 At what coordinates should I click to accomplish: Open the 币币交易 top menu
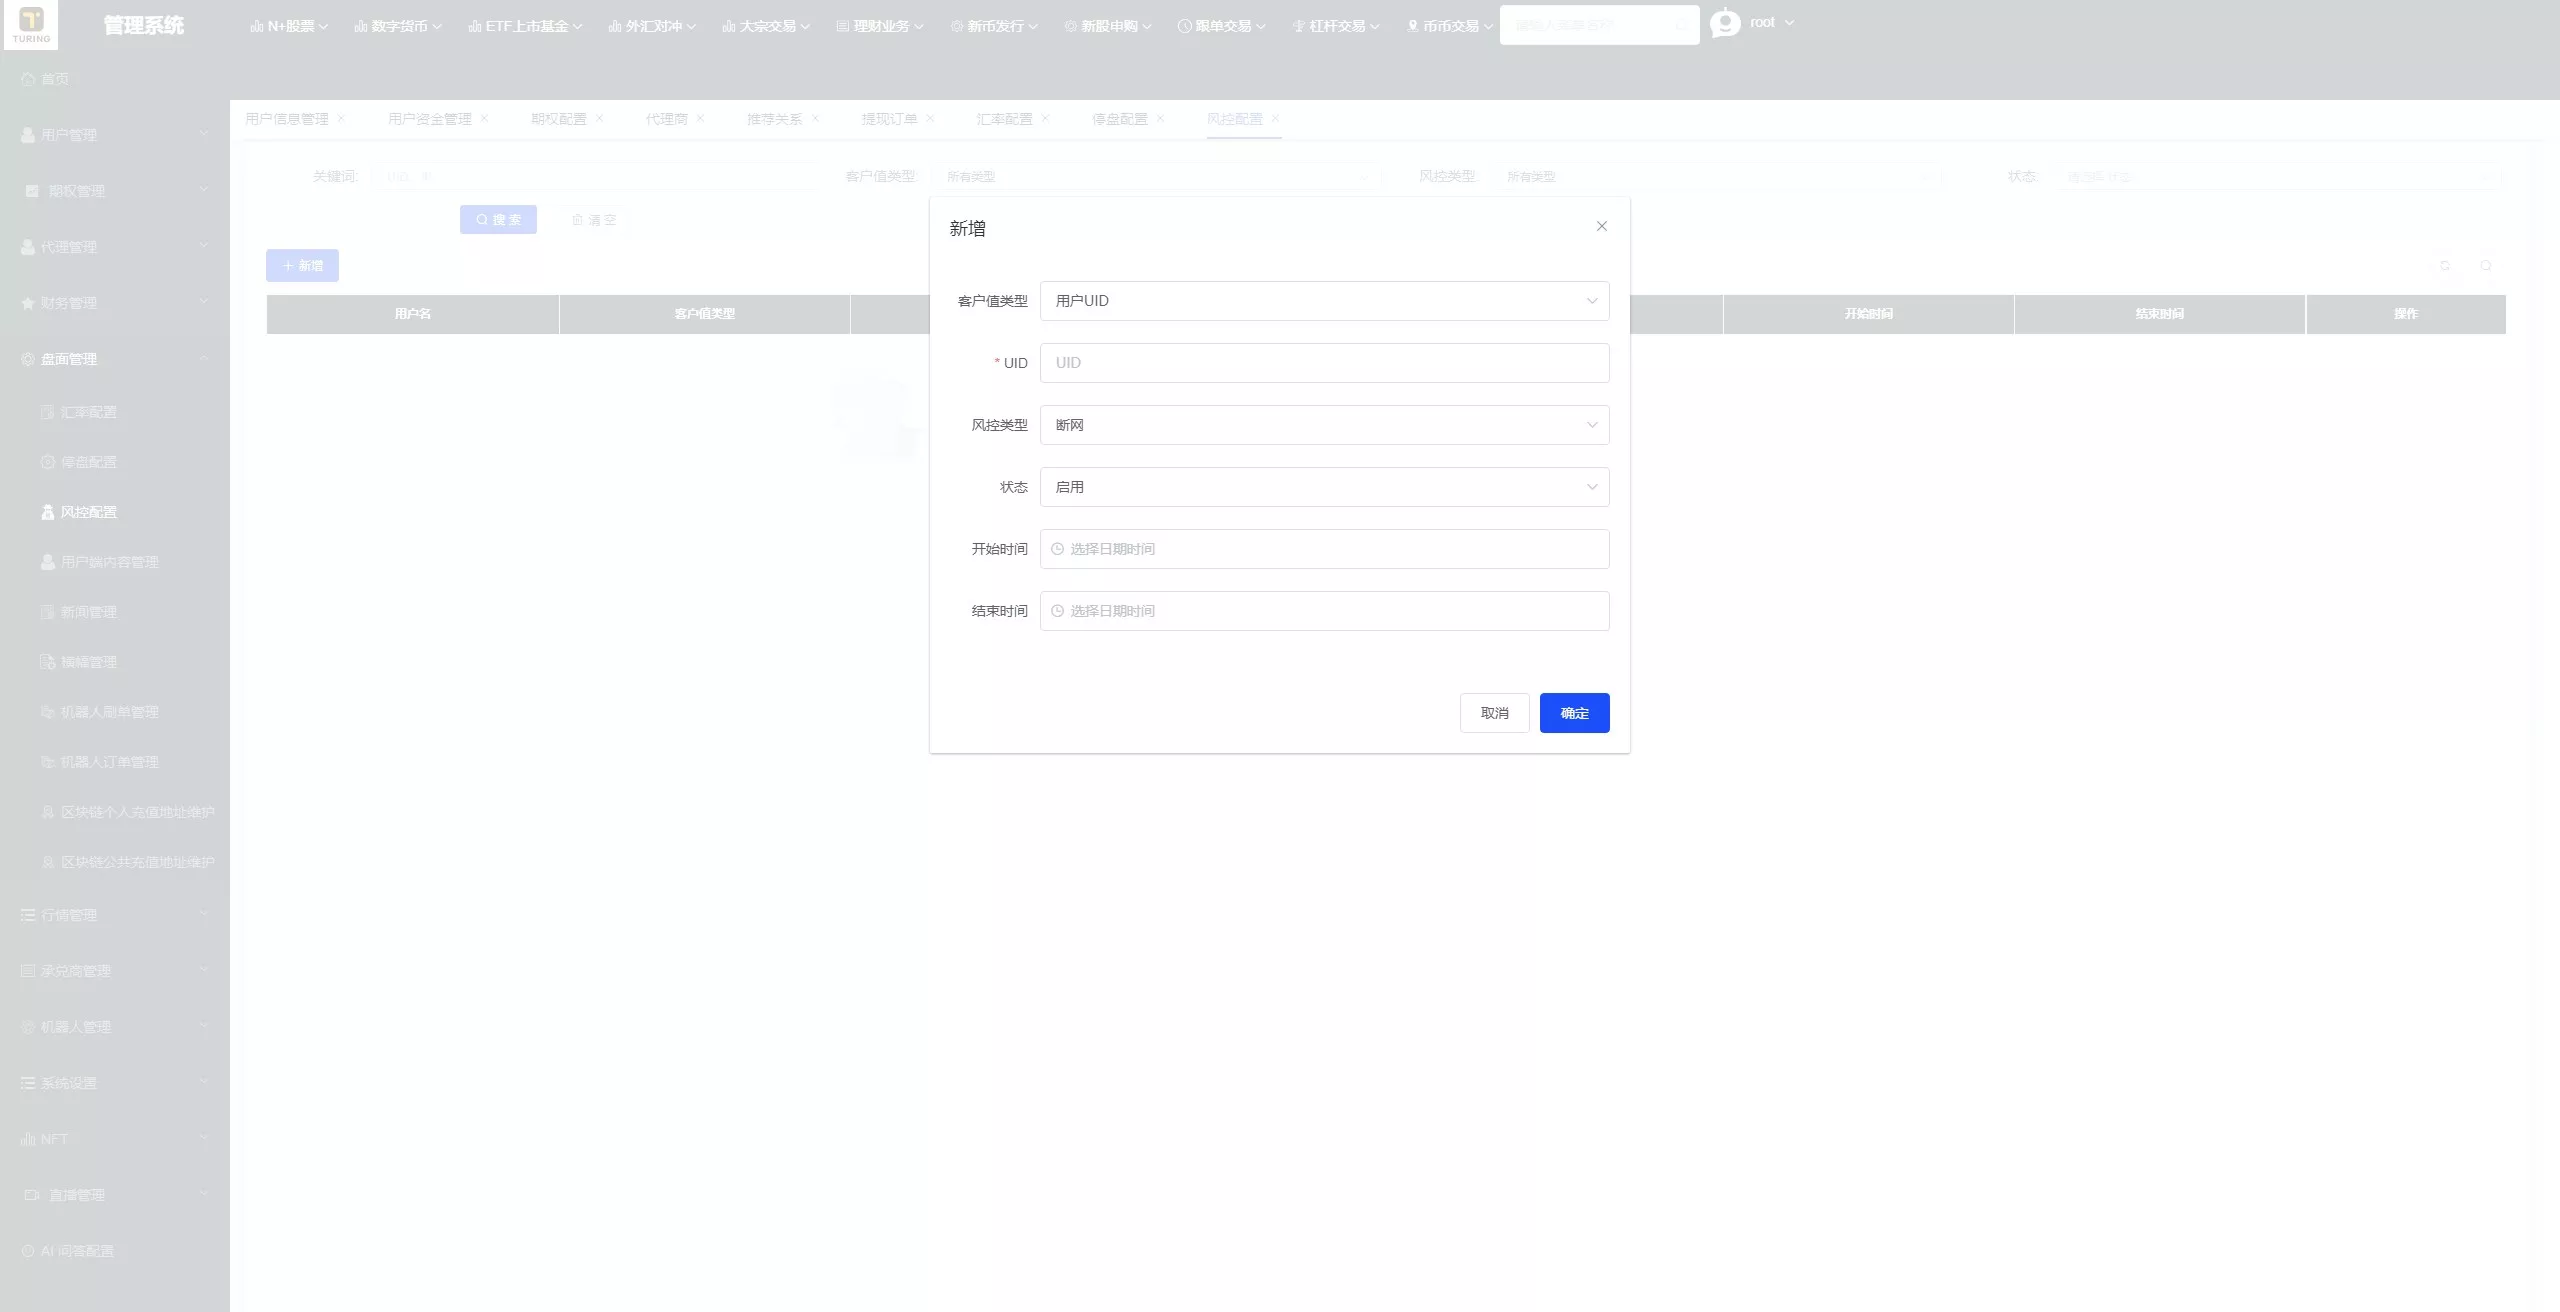coord(1450,26)
